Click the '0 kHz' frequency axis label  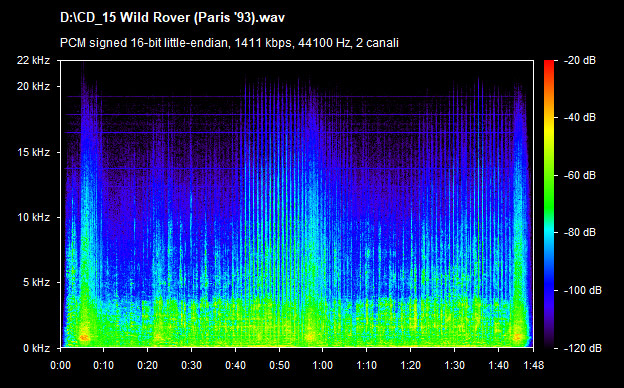(x=36, y=348)
